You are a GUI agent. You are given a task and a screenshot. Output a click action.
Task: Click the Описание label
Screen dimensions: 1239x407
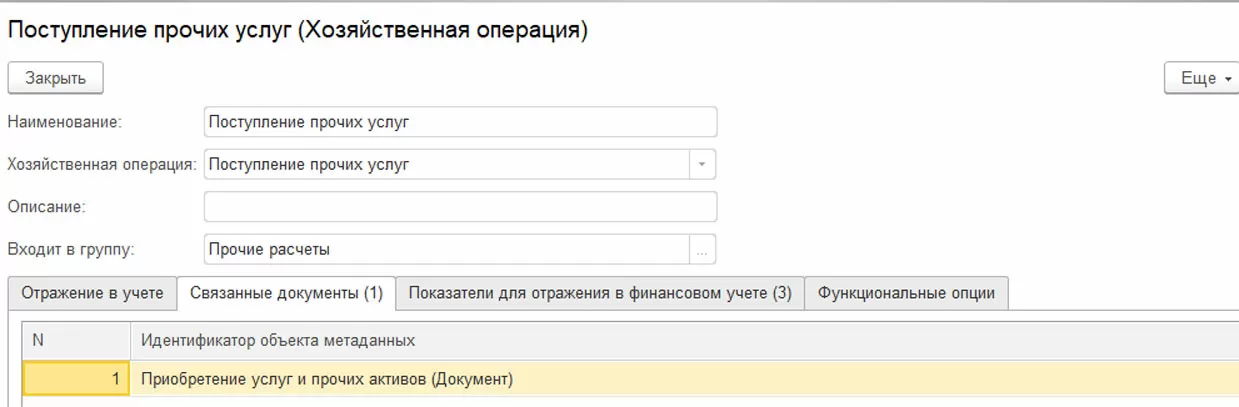click(x=47, y=207)
